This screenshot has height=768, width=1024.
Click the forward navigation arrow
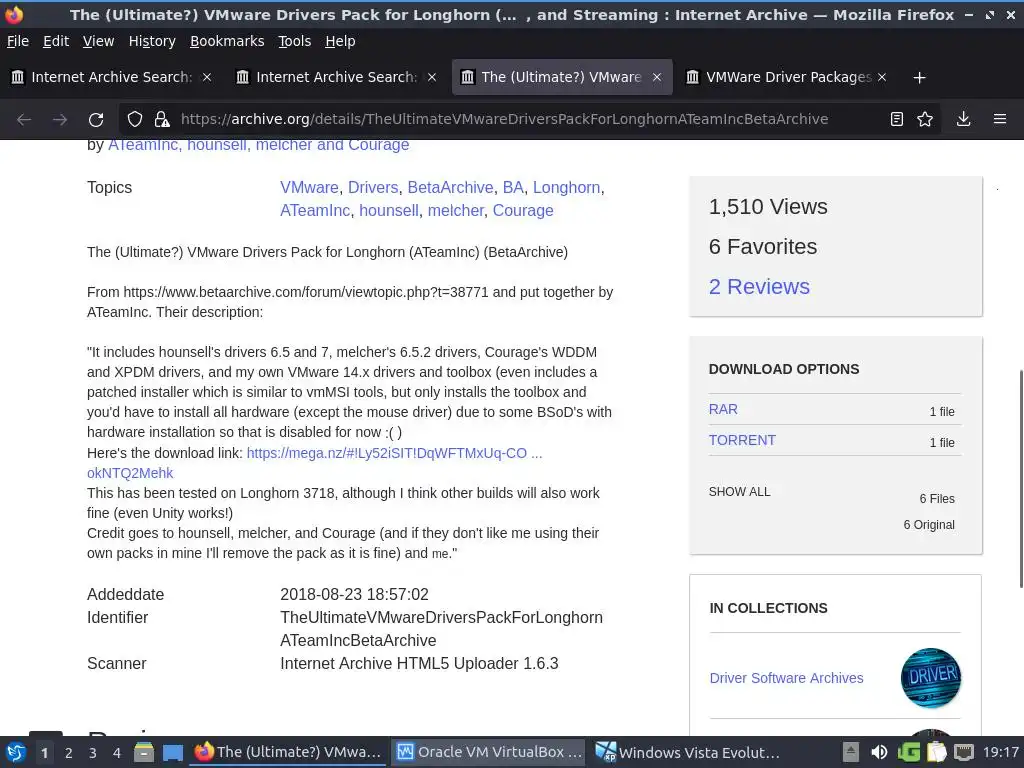[60, 120]
